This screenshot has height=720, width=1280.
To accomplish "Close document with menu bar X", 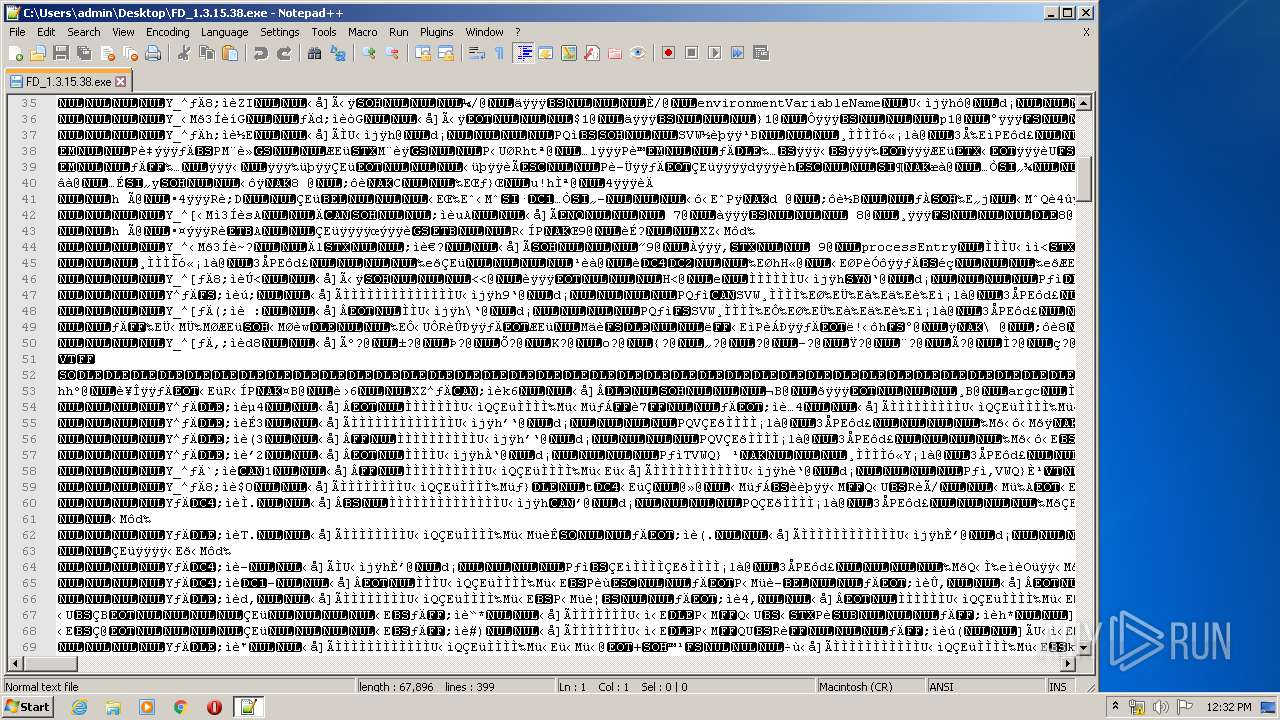I will [x=1086, y=32].
